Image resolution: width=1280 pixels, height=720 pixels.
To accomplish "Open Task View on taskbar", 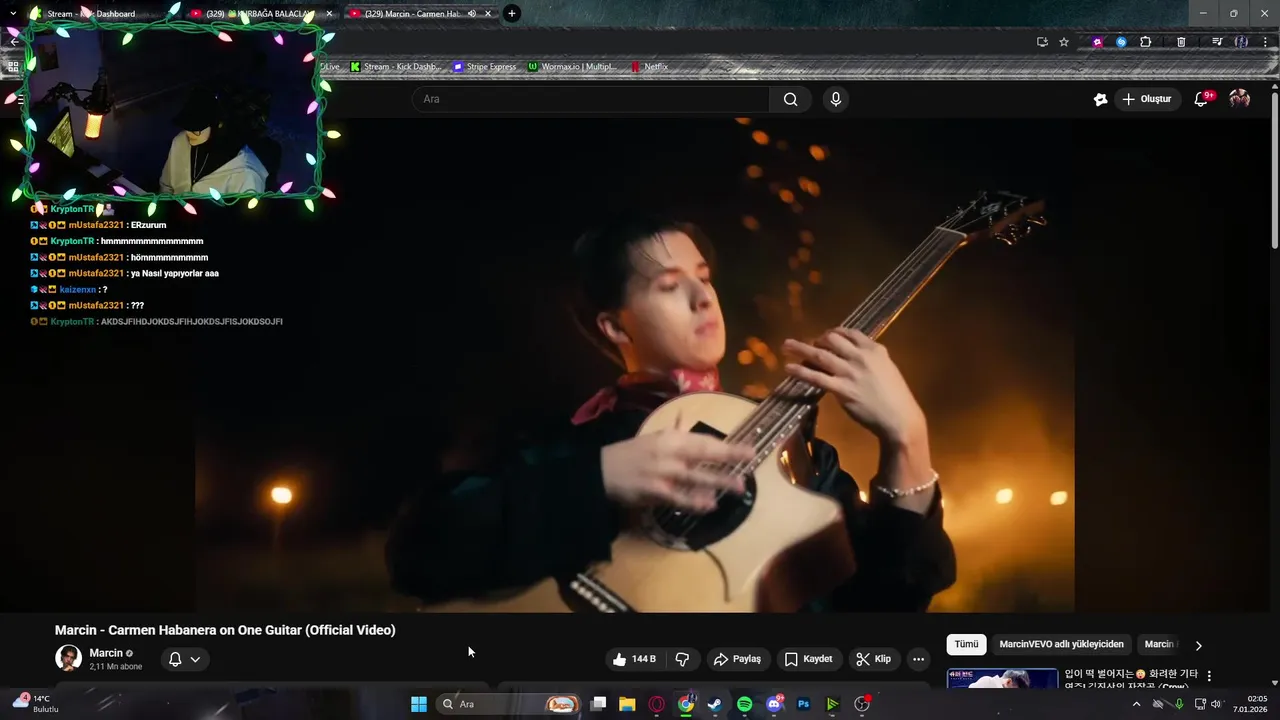I will coord(598,704).
